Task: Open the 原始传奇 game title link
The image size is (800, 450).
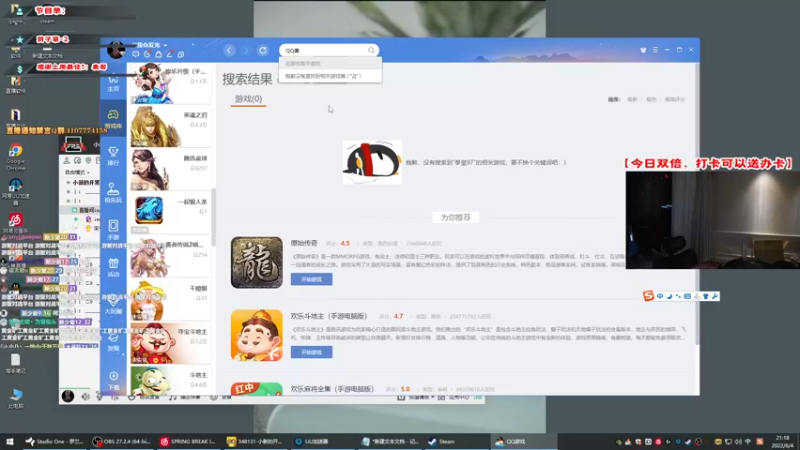Action: pos(304,243)
